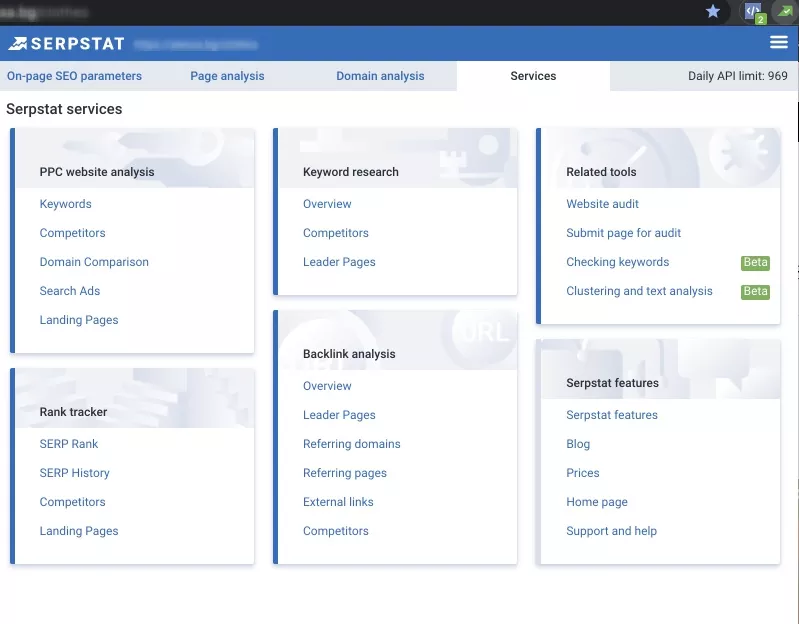This screenshot has width=799, height=624.
Task: Switch to On-page SEO parameters tab
Action: 74,76
